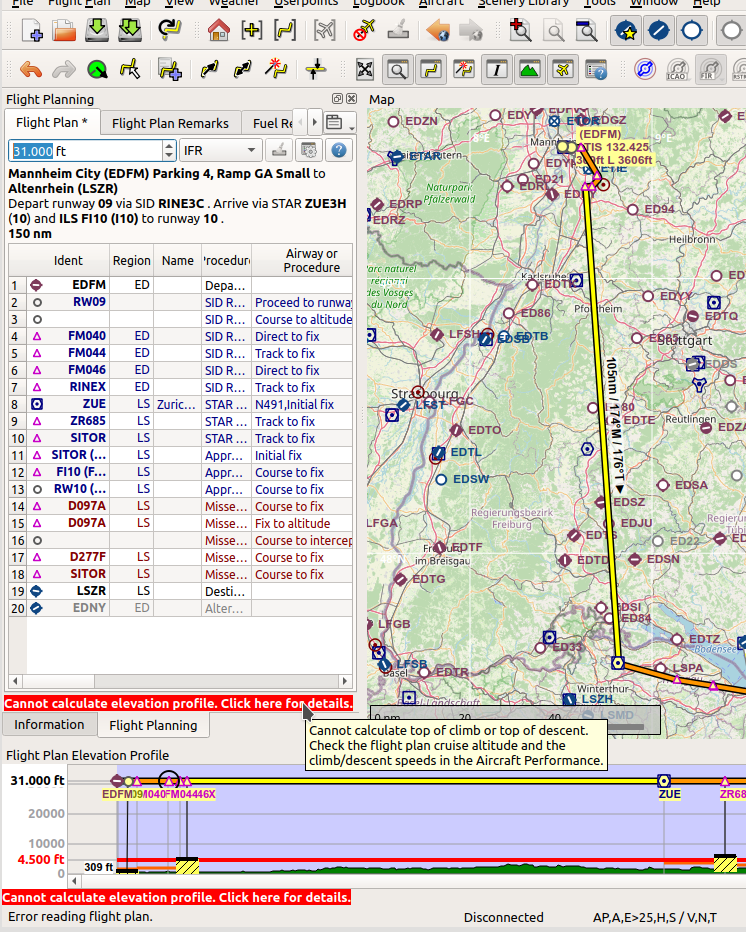Image resolution: width=746 pixels, height=932 pixels.
Task: Toggle the elevation profile dock window
Action: pos(530,70)
